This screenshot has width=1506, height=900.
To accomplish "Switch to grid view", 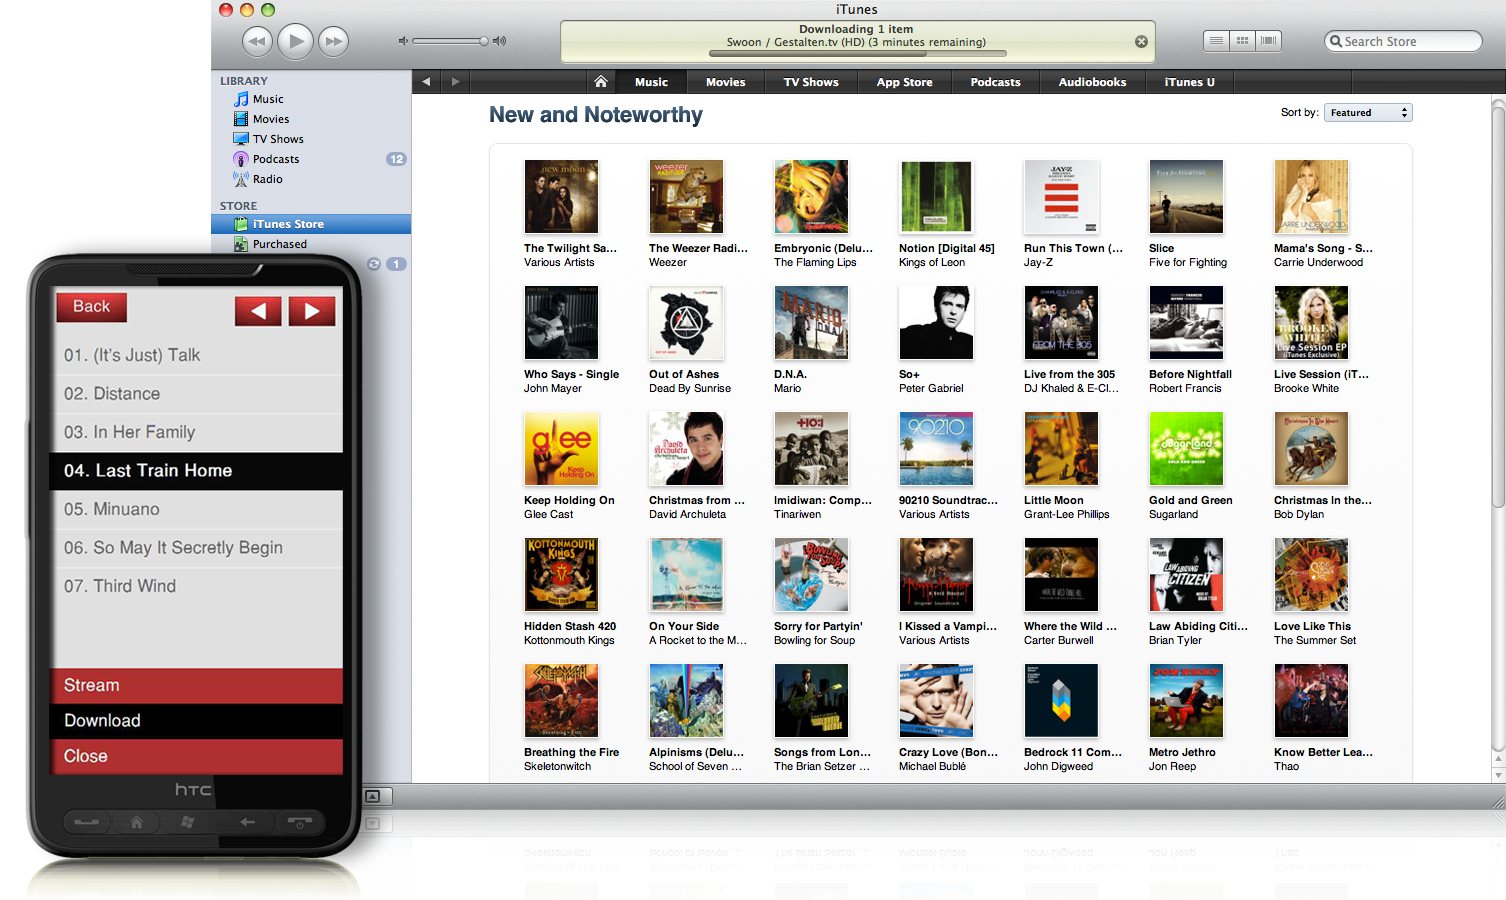I will coord(1242,41).
